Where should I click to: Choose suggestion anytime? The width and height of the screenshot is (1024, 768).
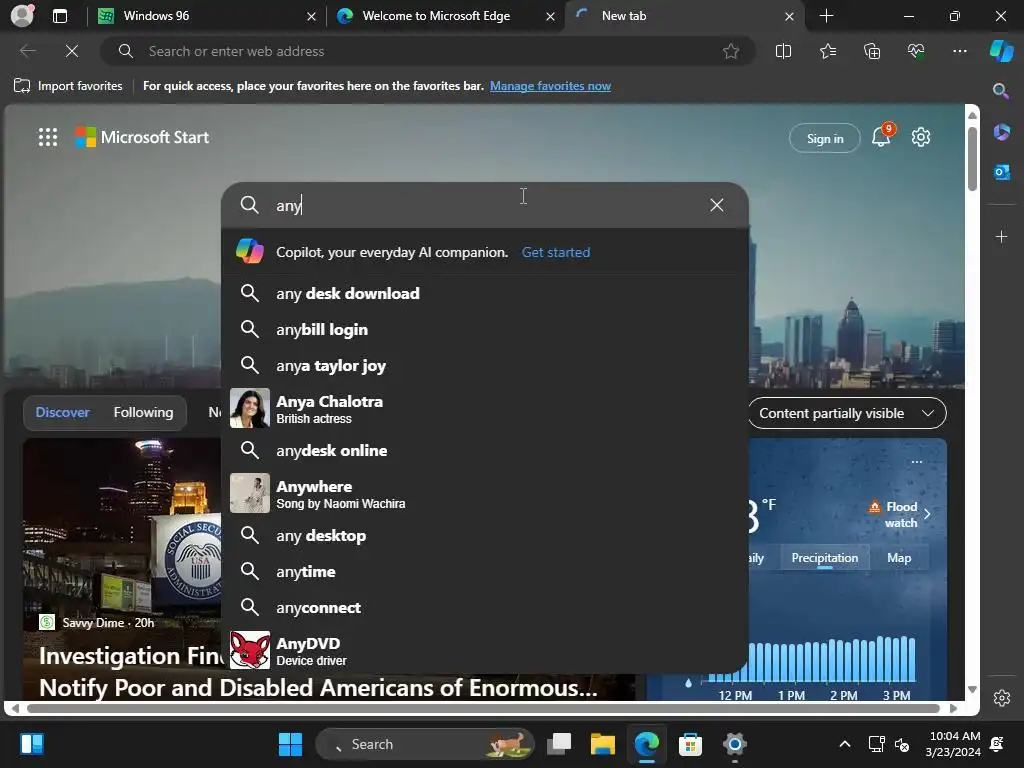[485, 571]
